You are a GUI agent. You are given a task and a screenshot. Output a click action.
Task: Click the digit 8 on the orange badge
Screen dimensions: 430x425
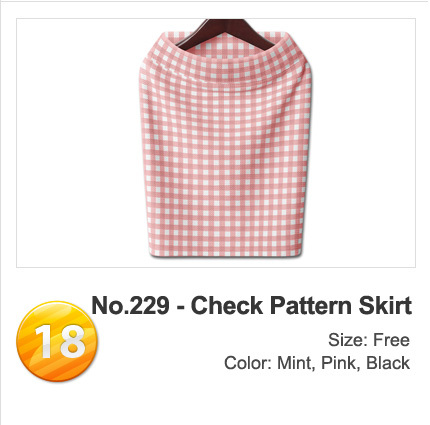tap(73, 341)
